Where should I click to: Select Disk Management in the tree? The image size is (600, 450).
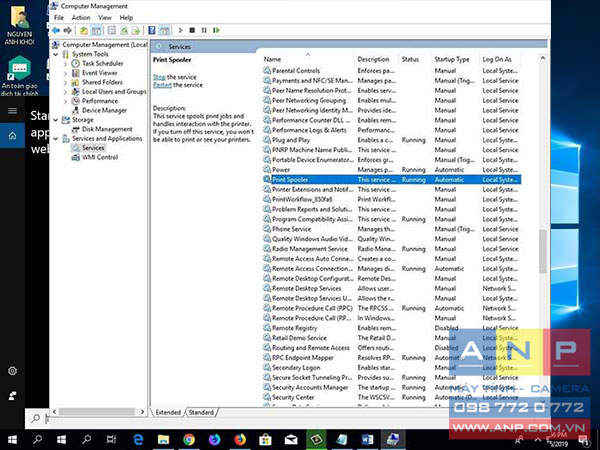(107, 129)
